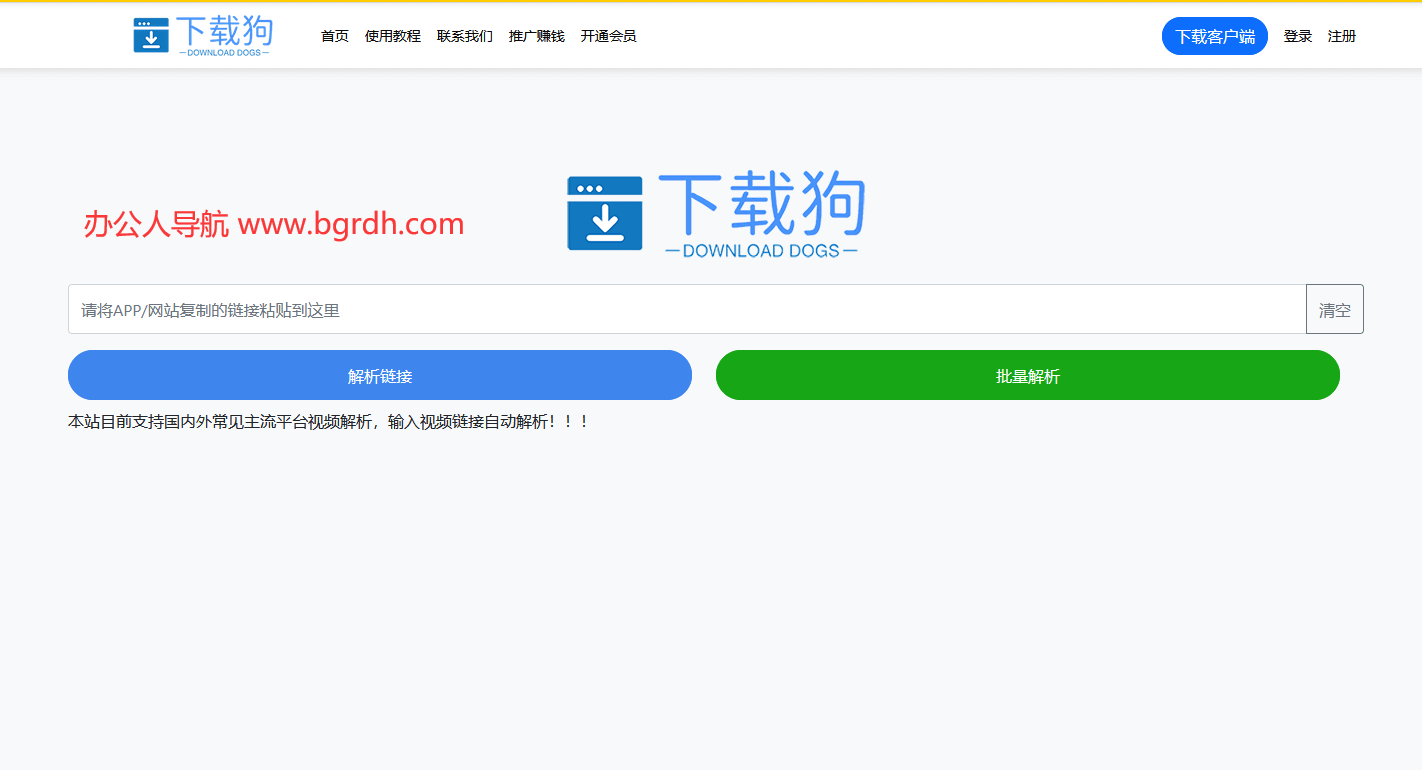Open the 注册 link
1422x770 pixels.
tap(1342, 36)
